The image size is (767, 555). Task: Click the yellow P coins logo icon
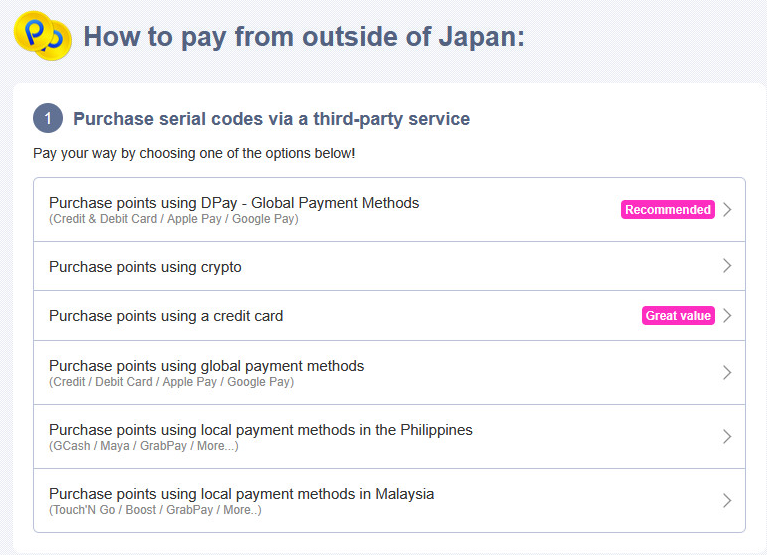pyautogui.click(x=42, y=35)
